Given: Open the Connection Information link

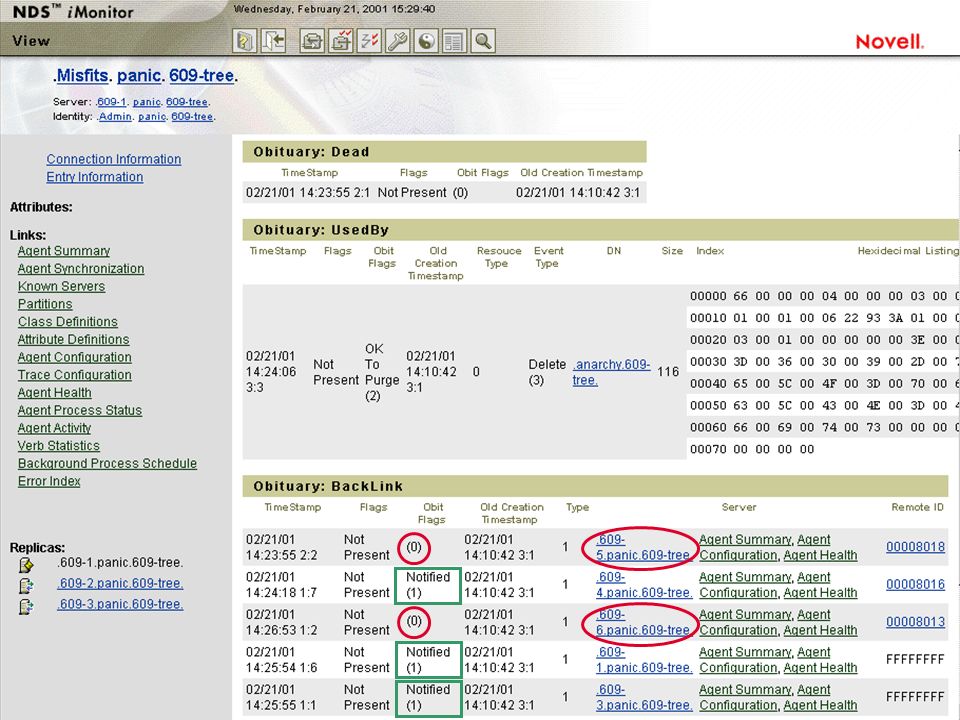Looking at the screenshot, I should [x=114, y=159].
